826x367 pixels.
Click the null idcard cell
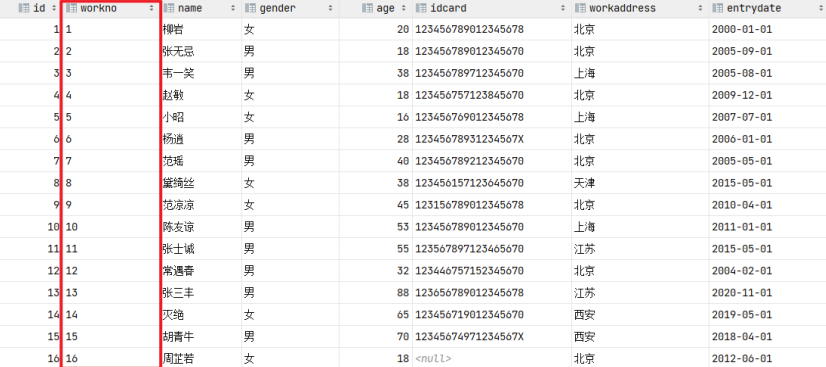pyautogui.click(x=434, y=359)
